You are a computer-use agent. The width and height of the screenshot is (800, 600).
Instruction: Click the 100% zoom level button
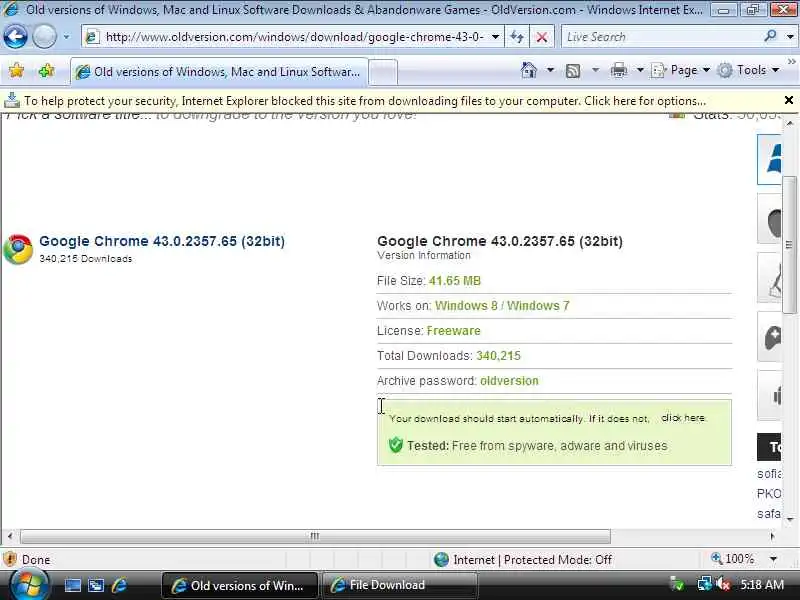click(733, 559)
